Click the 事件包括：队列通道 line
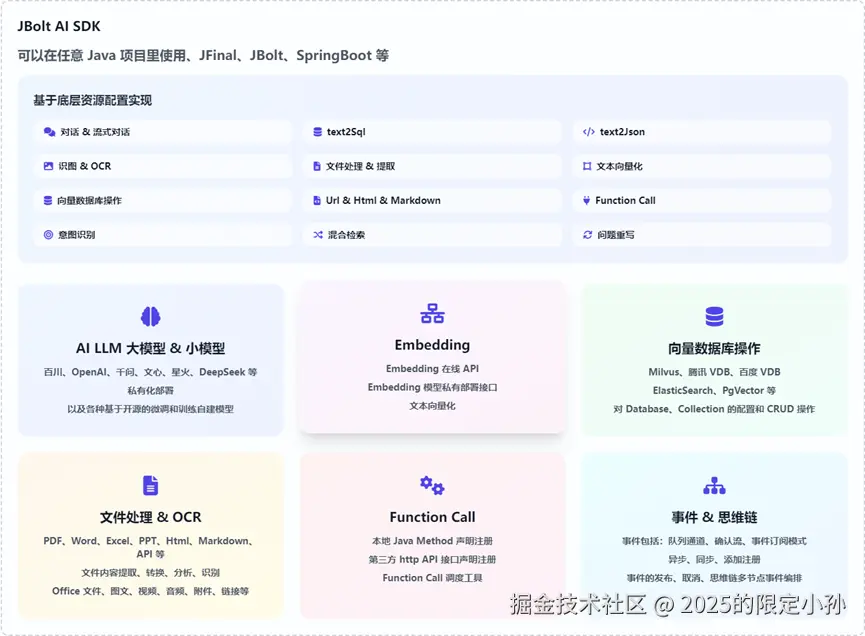865x636 pixels. pos(714,541)
